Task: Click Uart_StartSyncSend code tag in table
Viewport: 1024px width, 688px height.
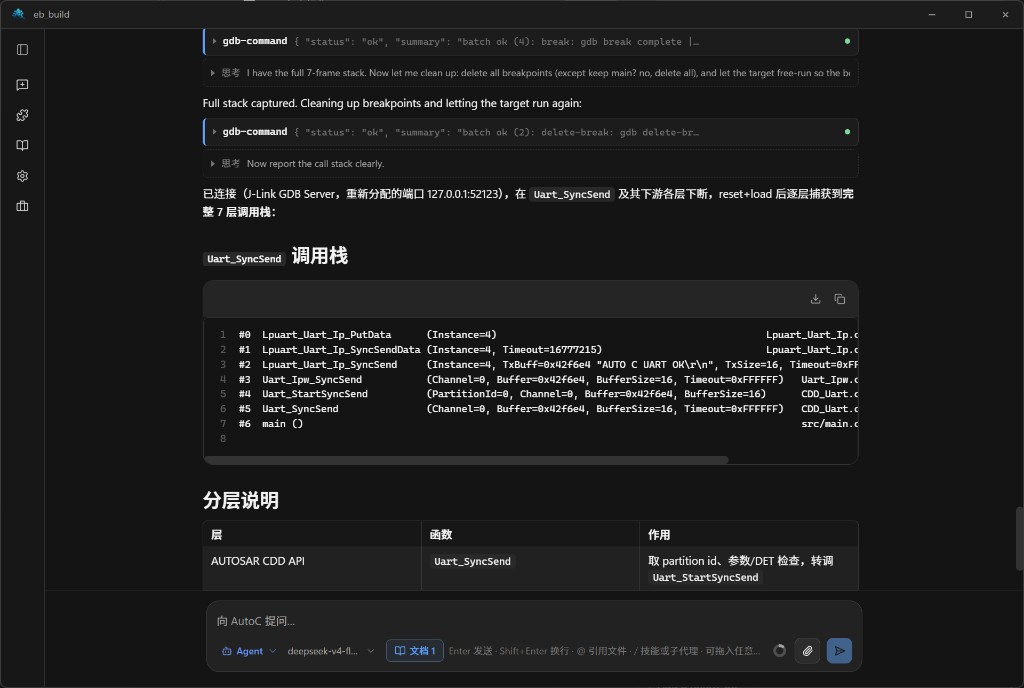Action: [705, 578]
